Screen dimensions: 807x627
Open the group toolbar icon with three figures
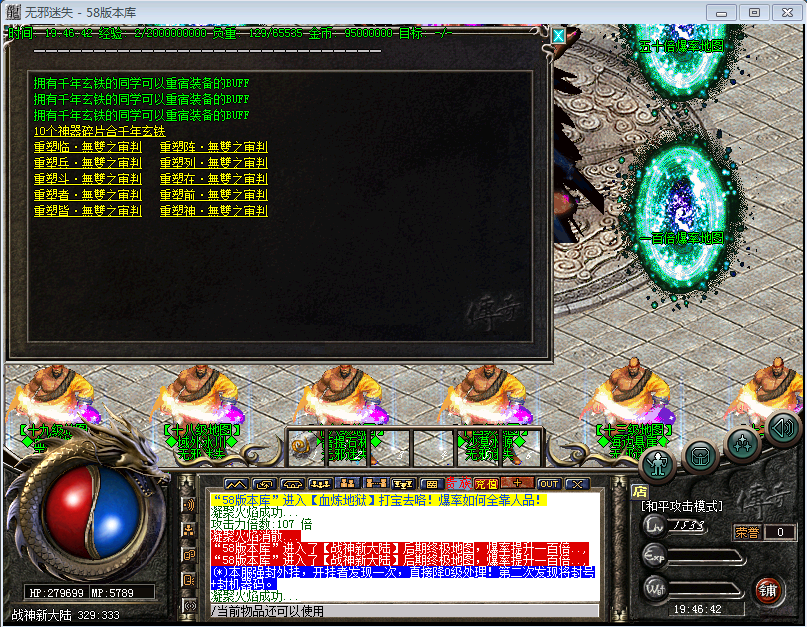pos(320,484)
